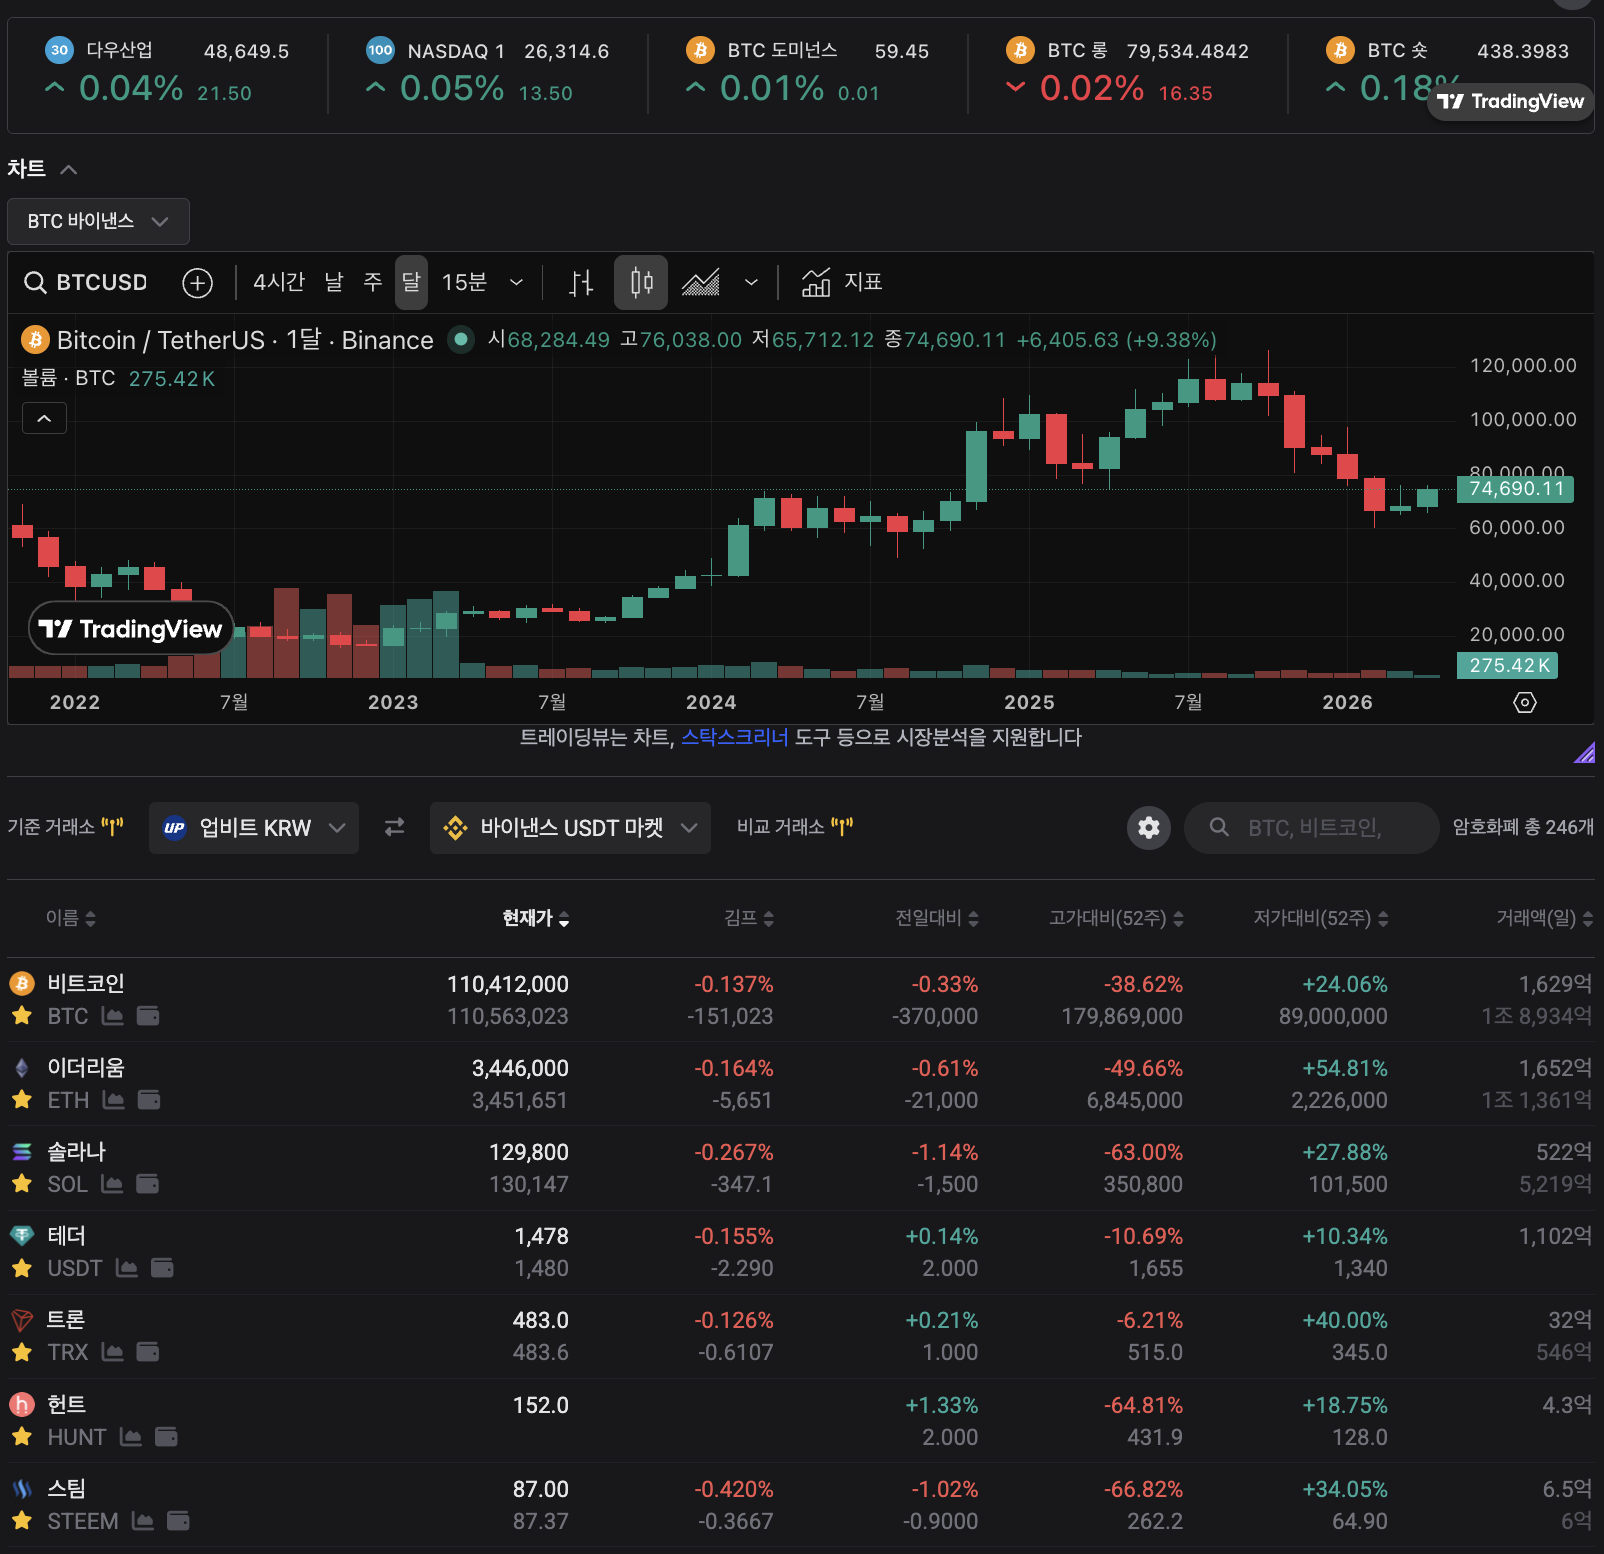Image resolution: width=1604 pixels, height=1554 pixels.
Task: Toggle the TRX favorite star
Action: point(22,1352)
